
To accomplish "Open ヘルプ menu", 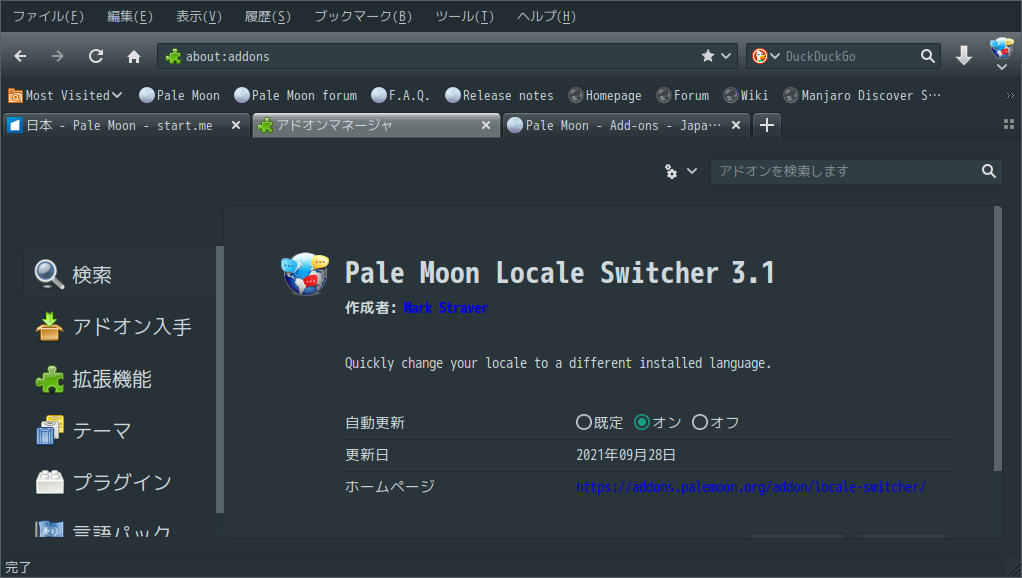I will pos(546,16).
